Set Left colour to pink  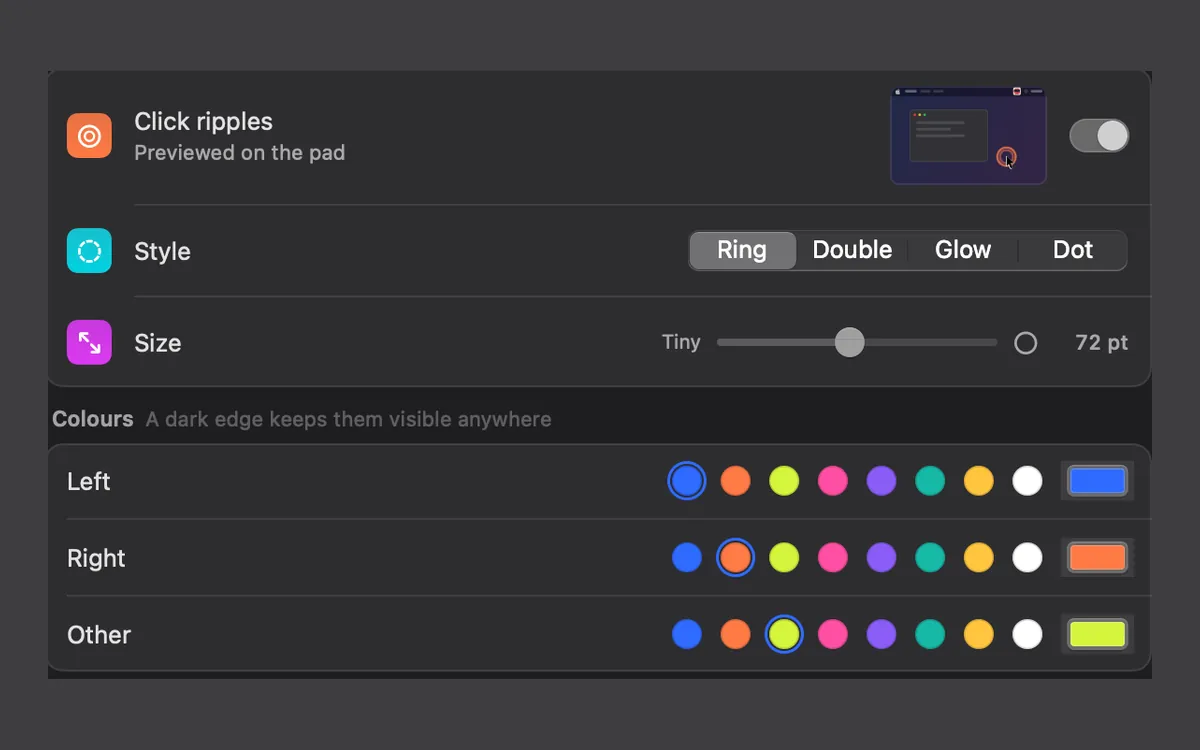[833, 481]
